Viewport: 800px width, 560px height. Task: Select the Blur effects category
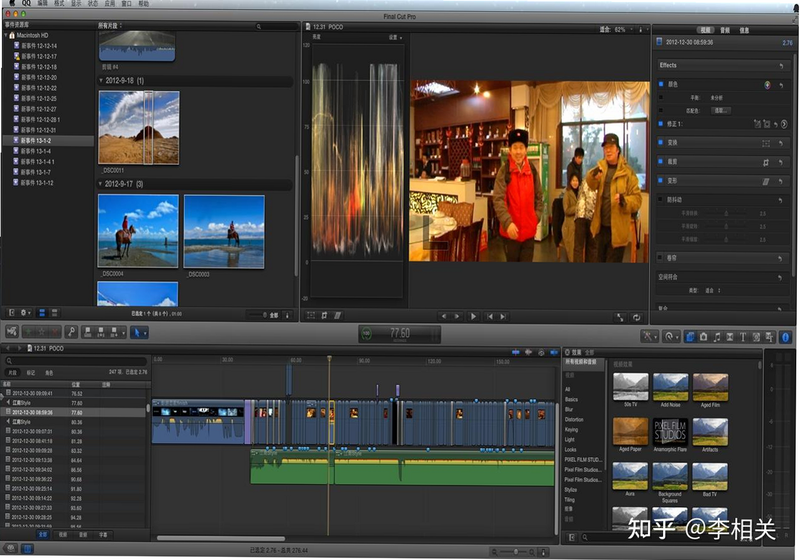click(x=569, y=409)
